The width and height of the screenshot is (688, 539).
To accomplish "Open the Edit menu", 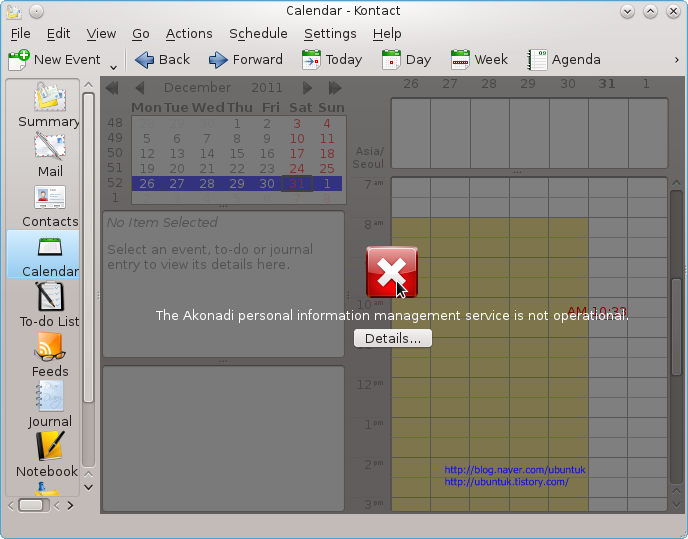I will 58,33.
